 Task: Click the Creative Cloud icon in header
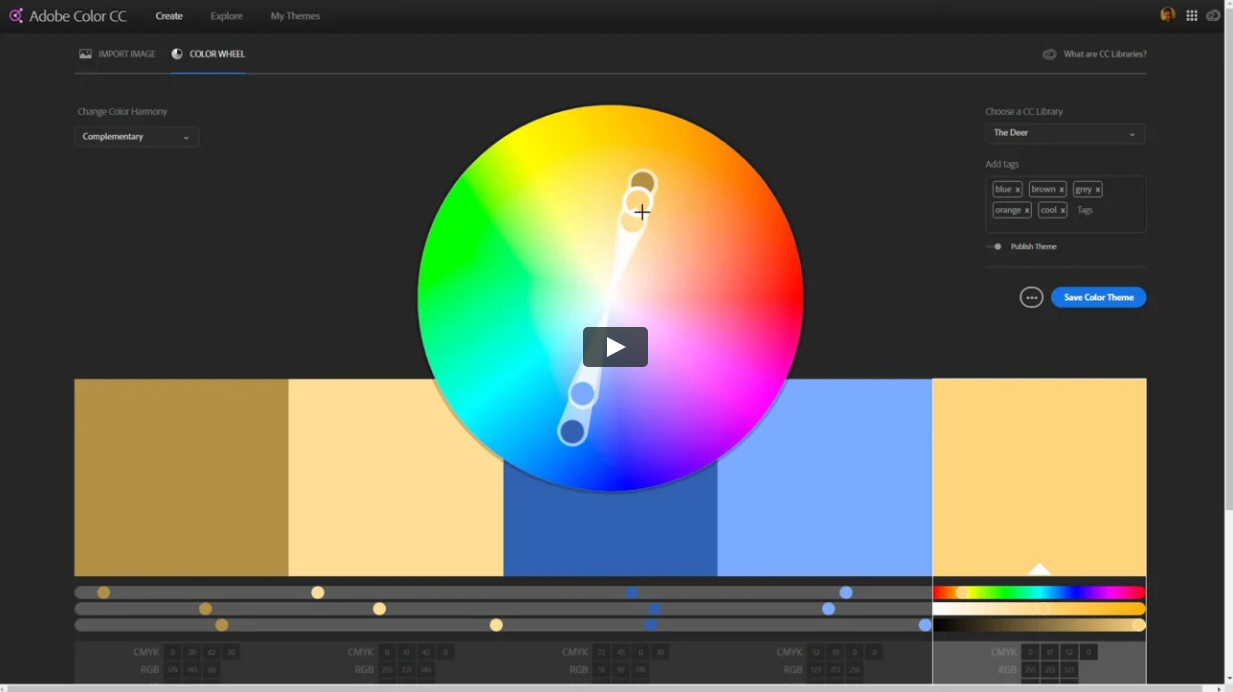coord(1213,16)
